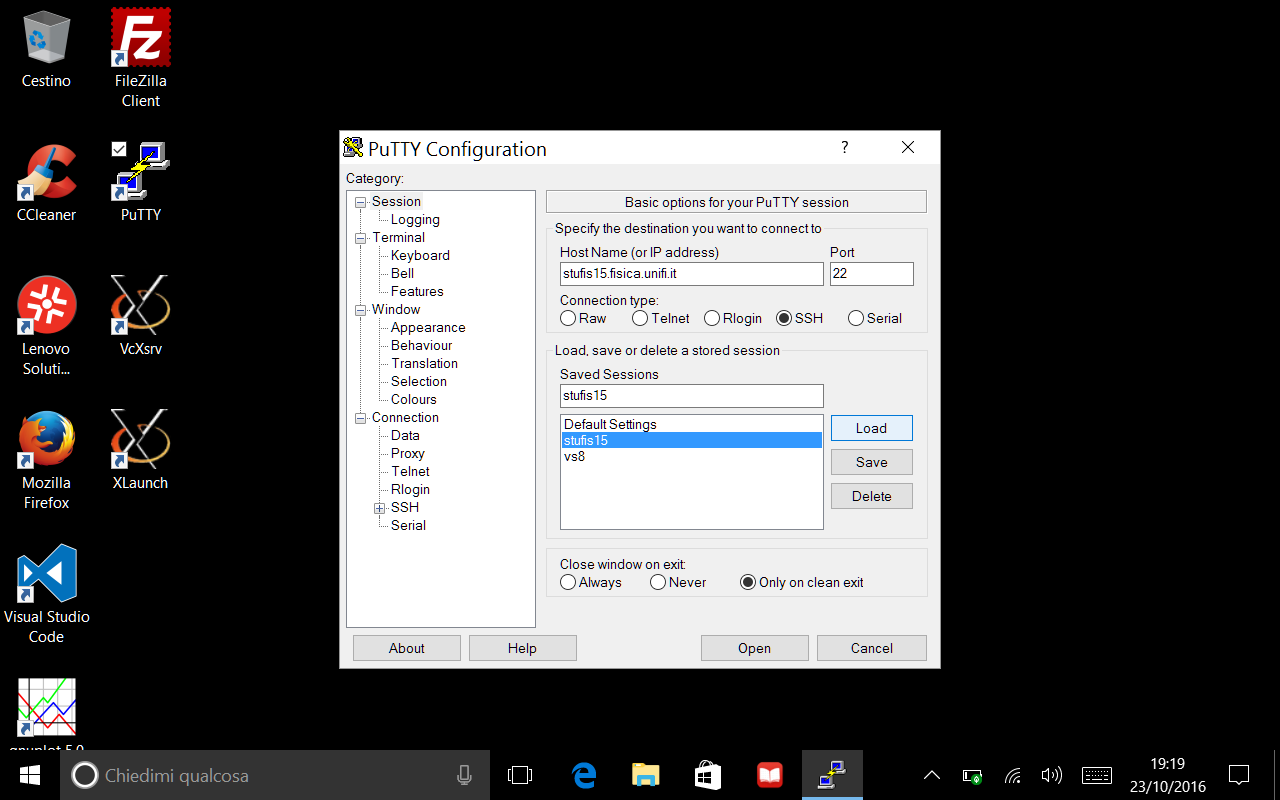Toggle the checkbox on PuTTY desktop icon

click(119, 149)
